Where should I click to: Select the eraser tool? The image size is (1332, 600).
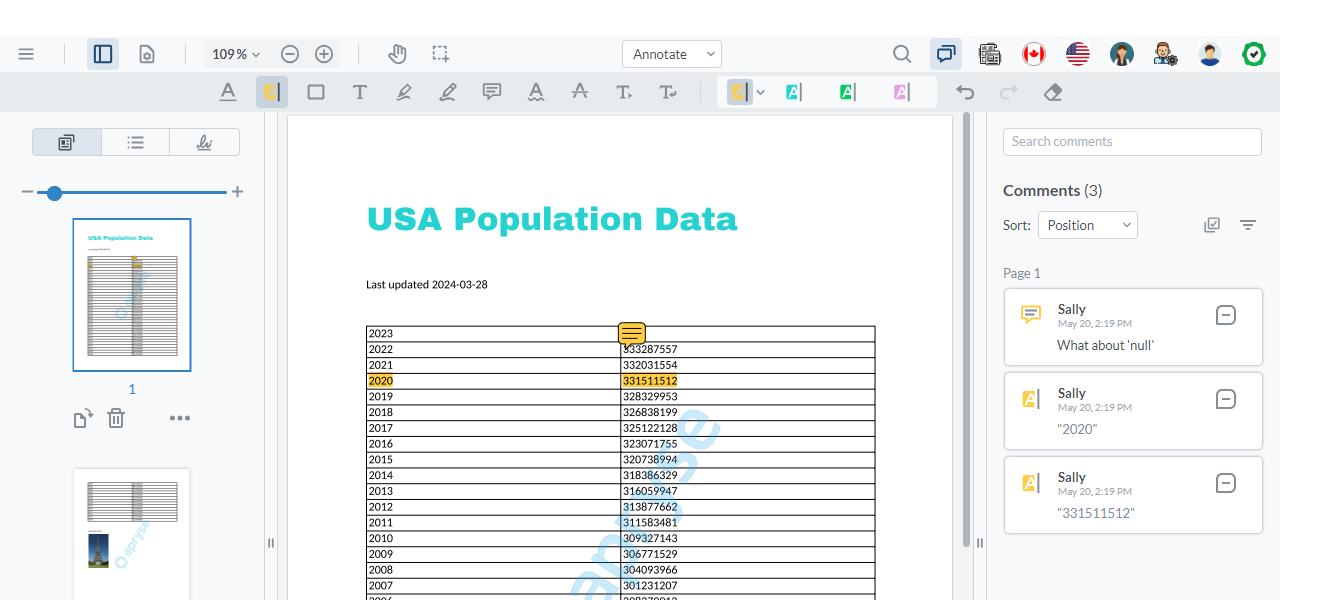(1052, 92)
